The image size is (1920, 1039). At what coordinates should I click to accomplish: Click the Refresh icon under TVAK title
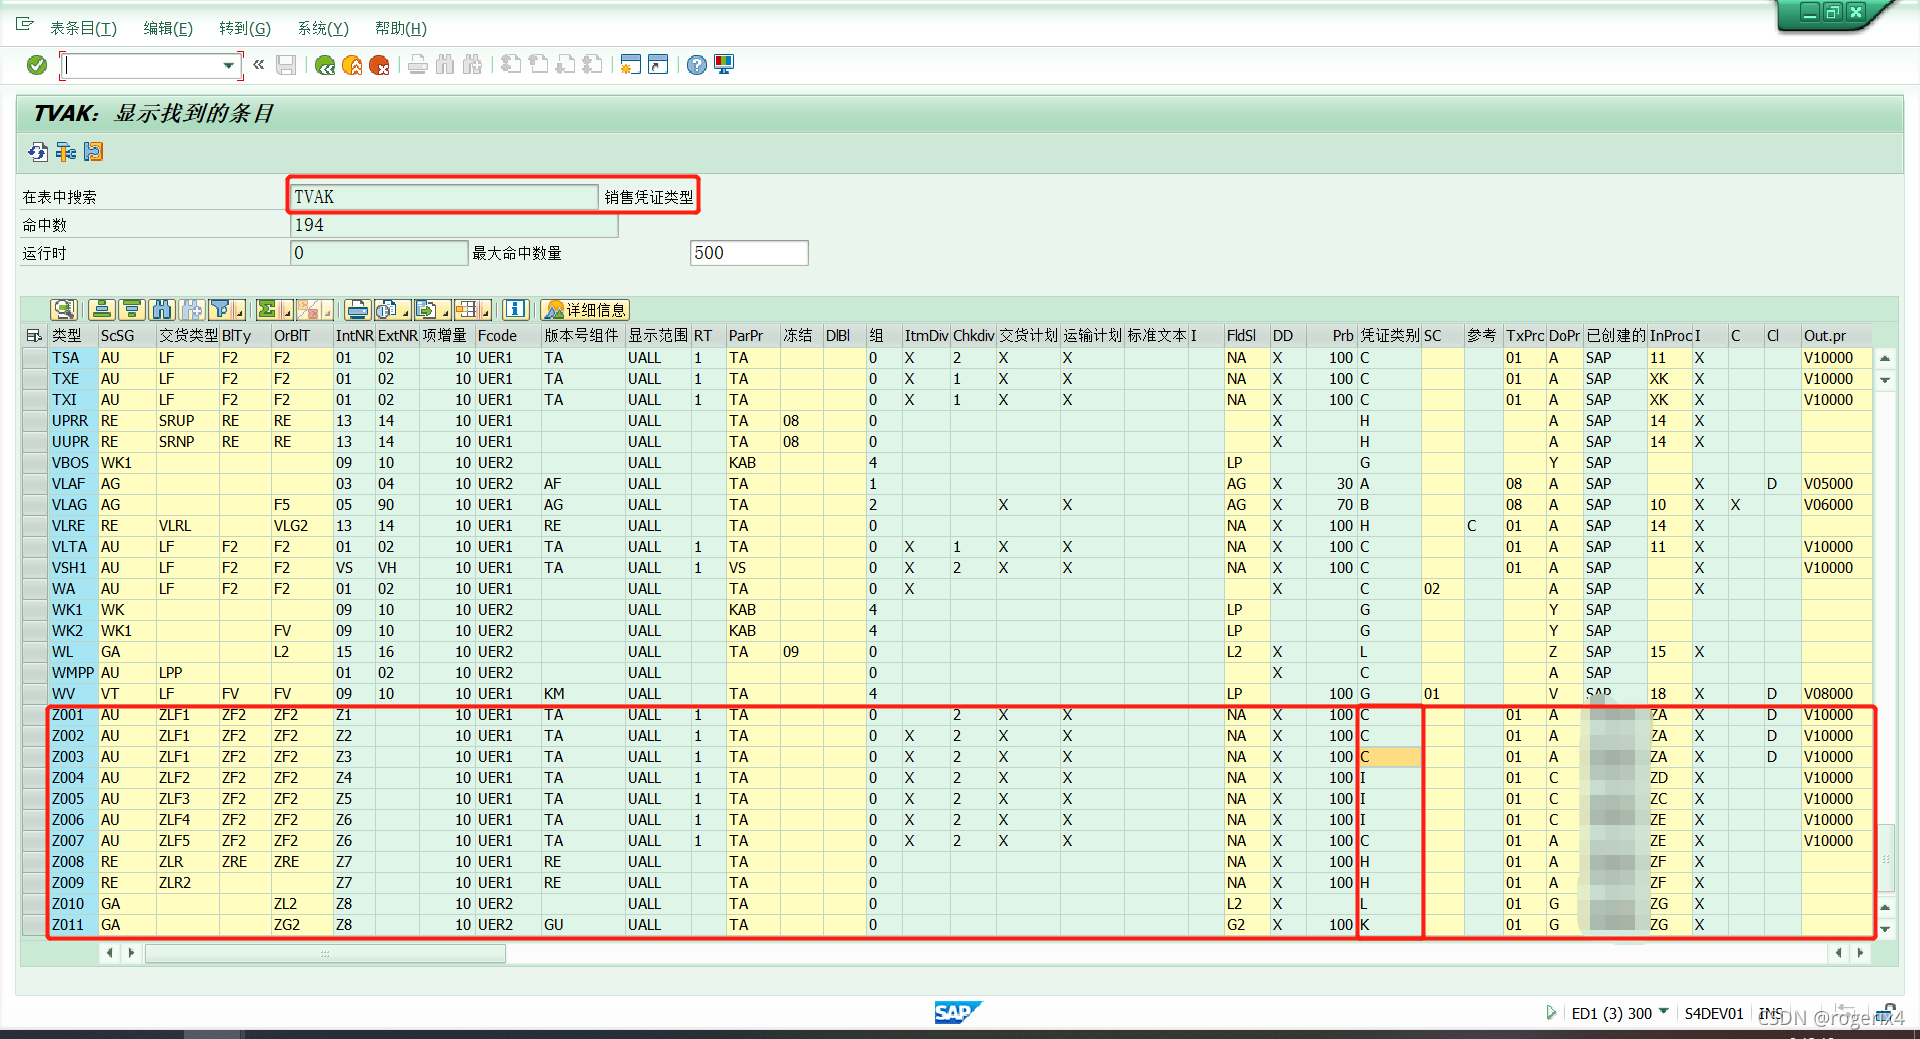38,152
